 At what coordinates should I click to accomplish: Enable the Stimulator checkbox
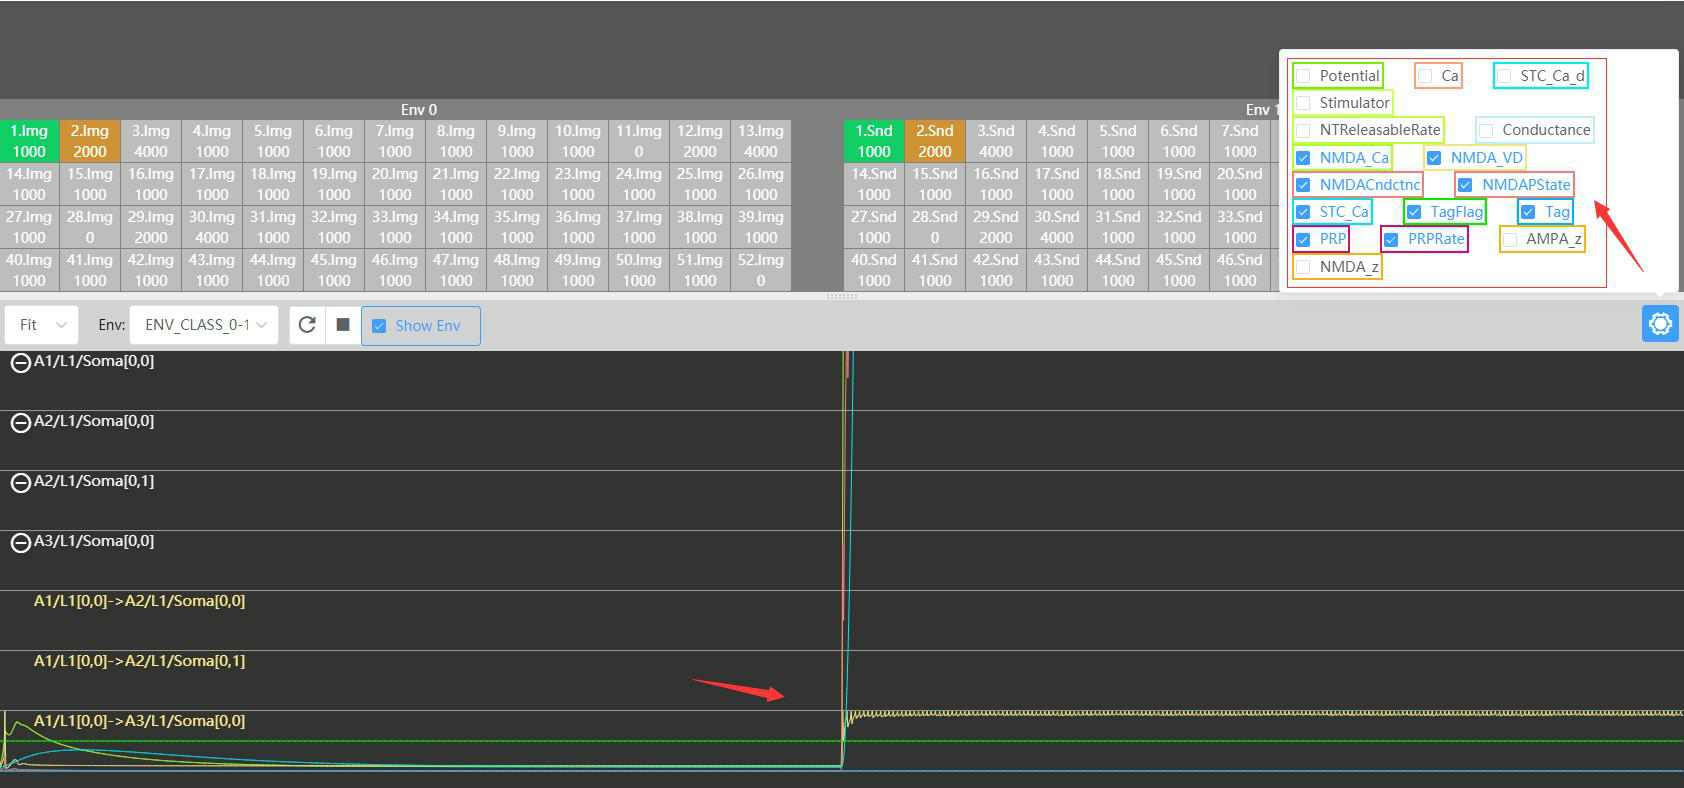[1303, 103]
